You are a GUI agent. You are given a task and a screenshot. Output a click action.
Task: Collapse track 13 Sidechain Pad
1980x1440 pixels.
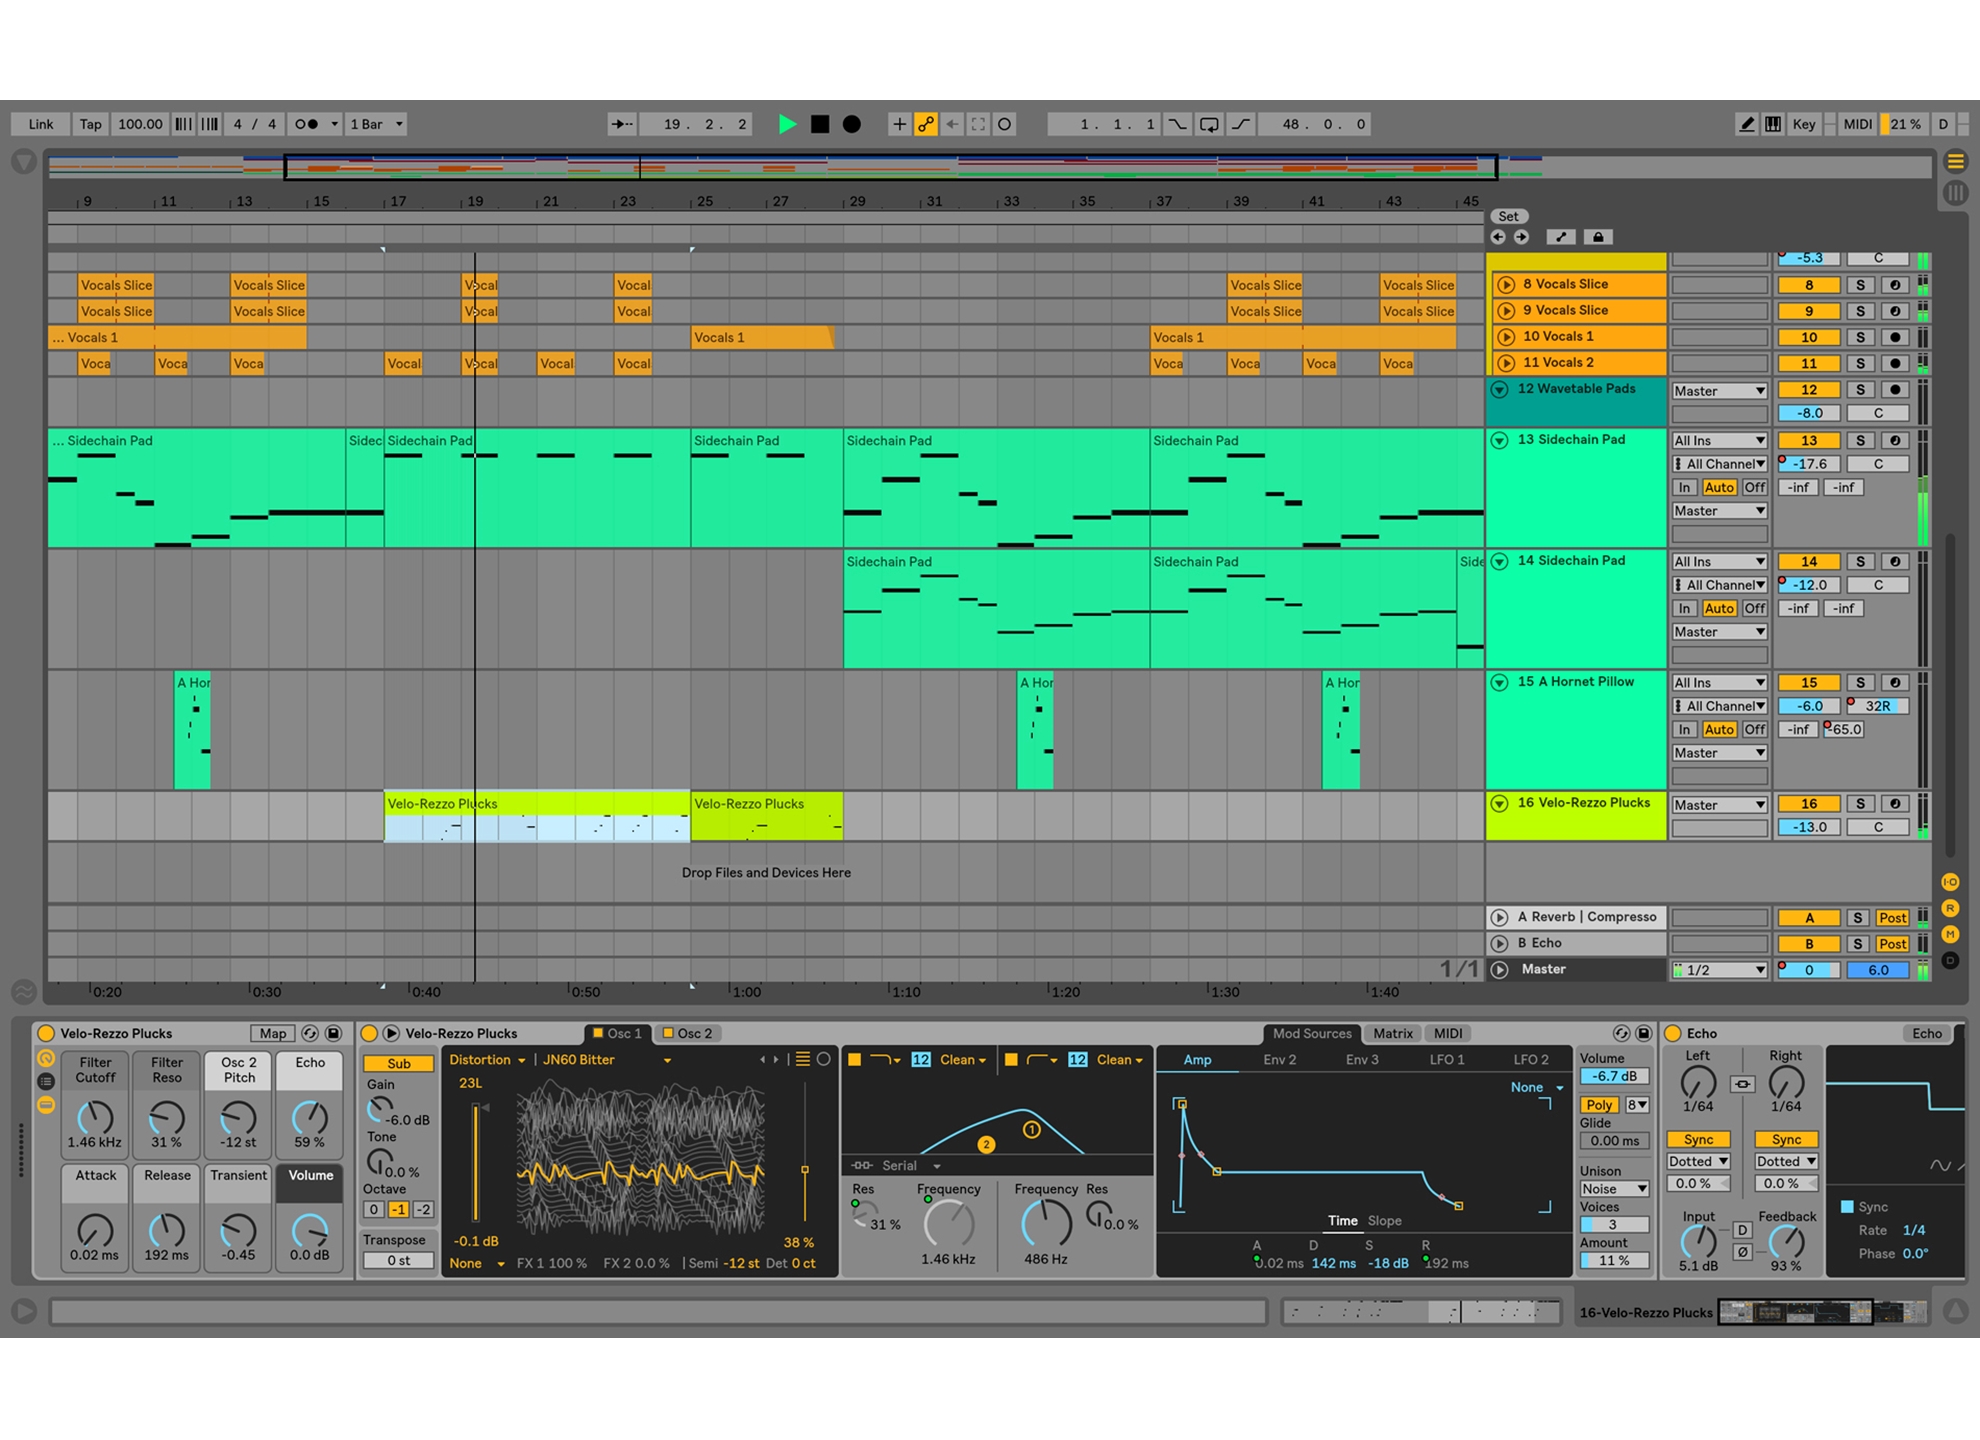pos(1499,440)
